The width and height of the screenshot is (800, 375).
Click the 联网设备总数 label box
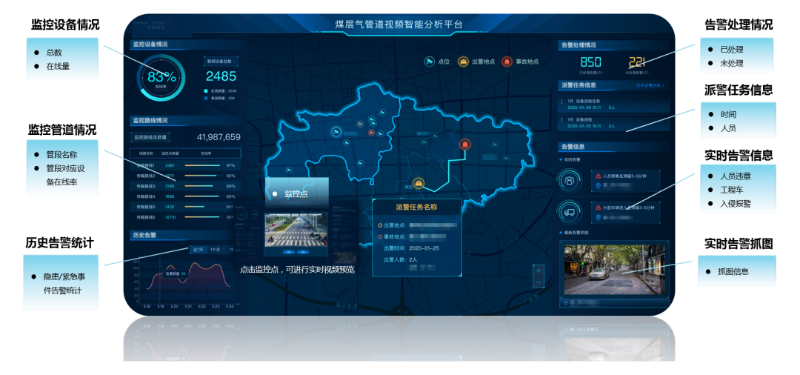coord(221,61)
